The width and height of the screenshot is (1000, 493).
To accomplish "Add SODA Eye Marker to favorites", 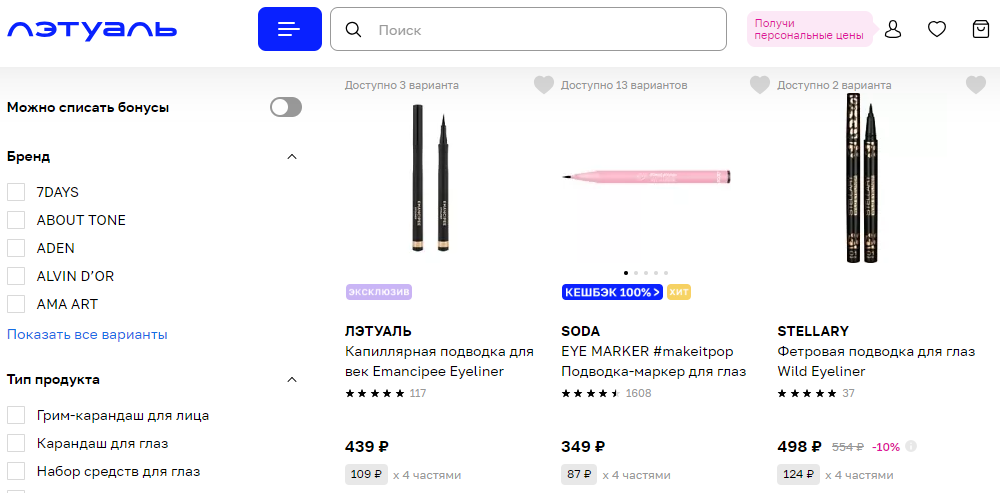I will pyautogui.click(x=760, y=85).
